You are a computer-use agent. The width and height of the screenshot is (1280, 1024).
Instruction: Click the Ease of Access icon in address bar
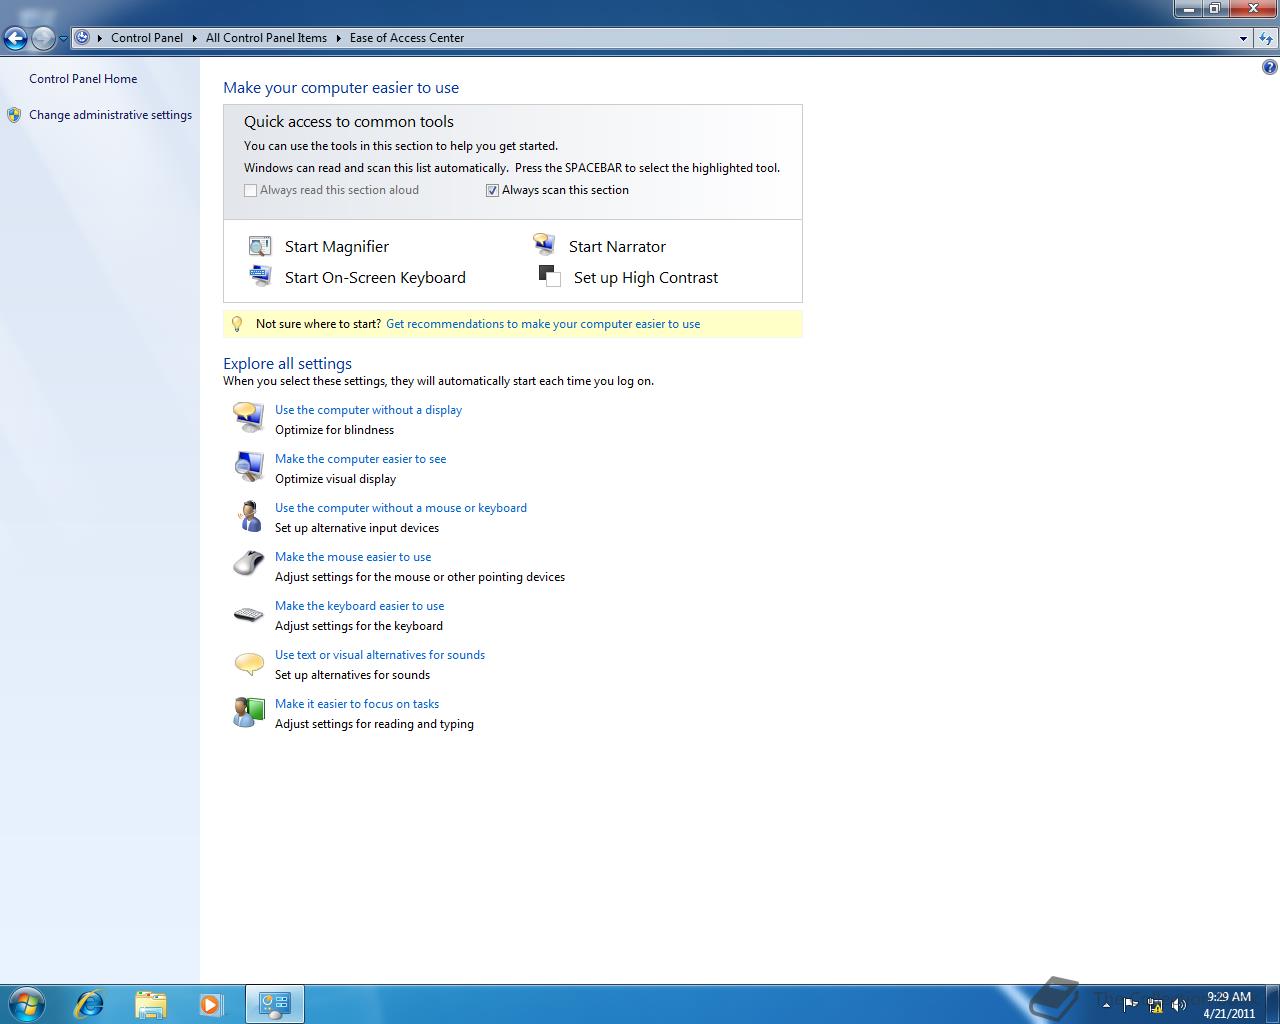tap(82, 38)
